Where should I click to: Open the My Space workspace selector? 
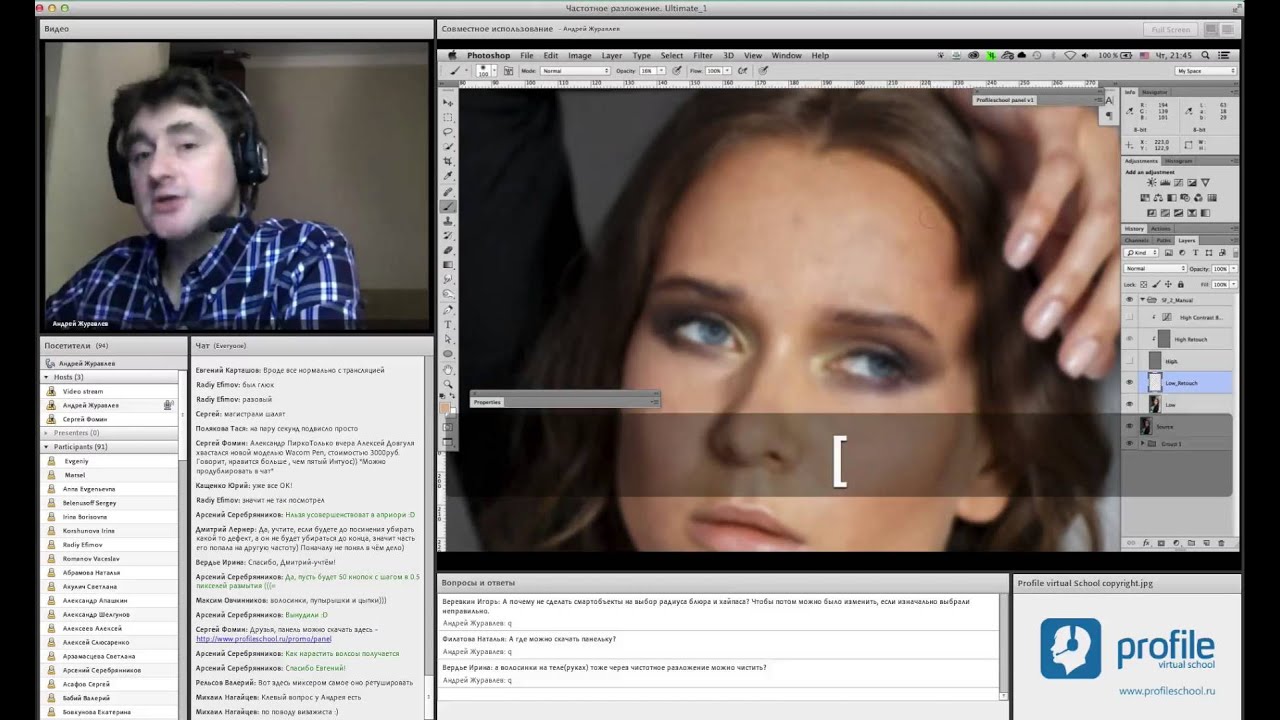pyautogui.click(x=1205, y=71)
